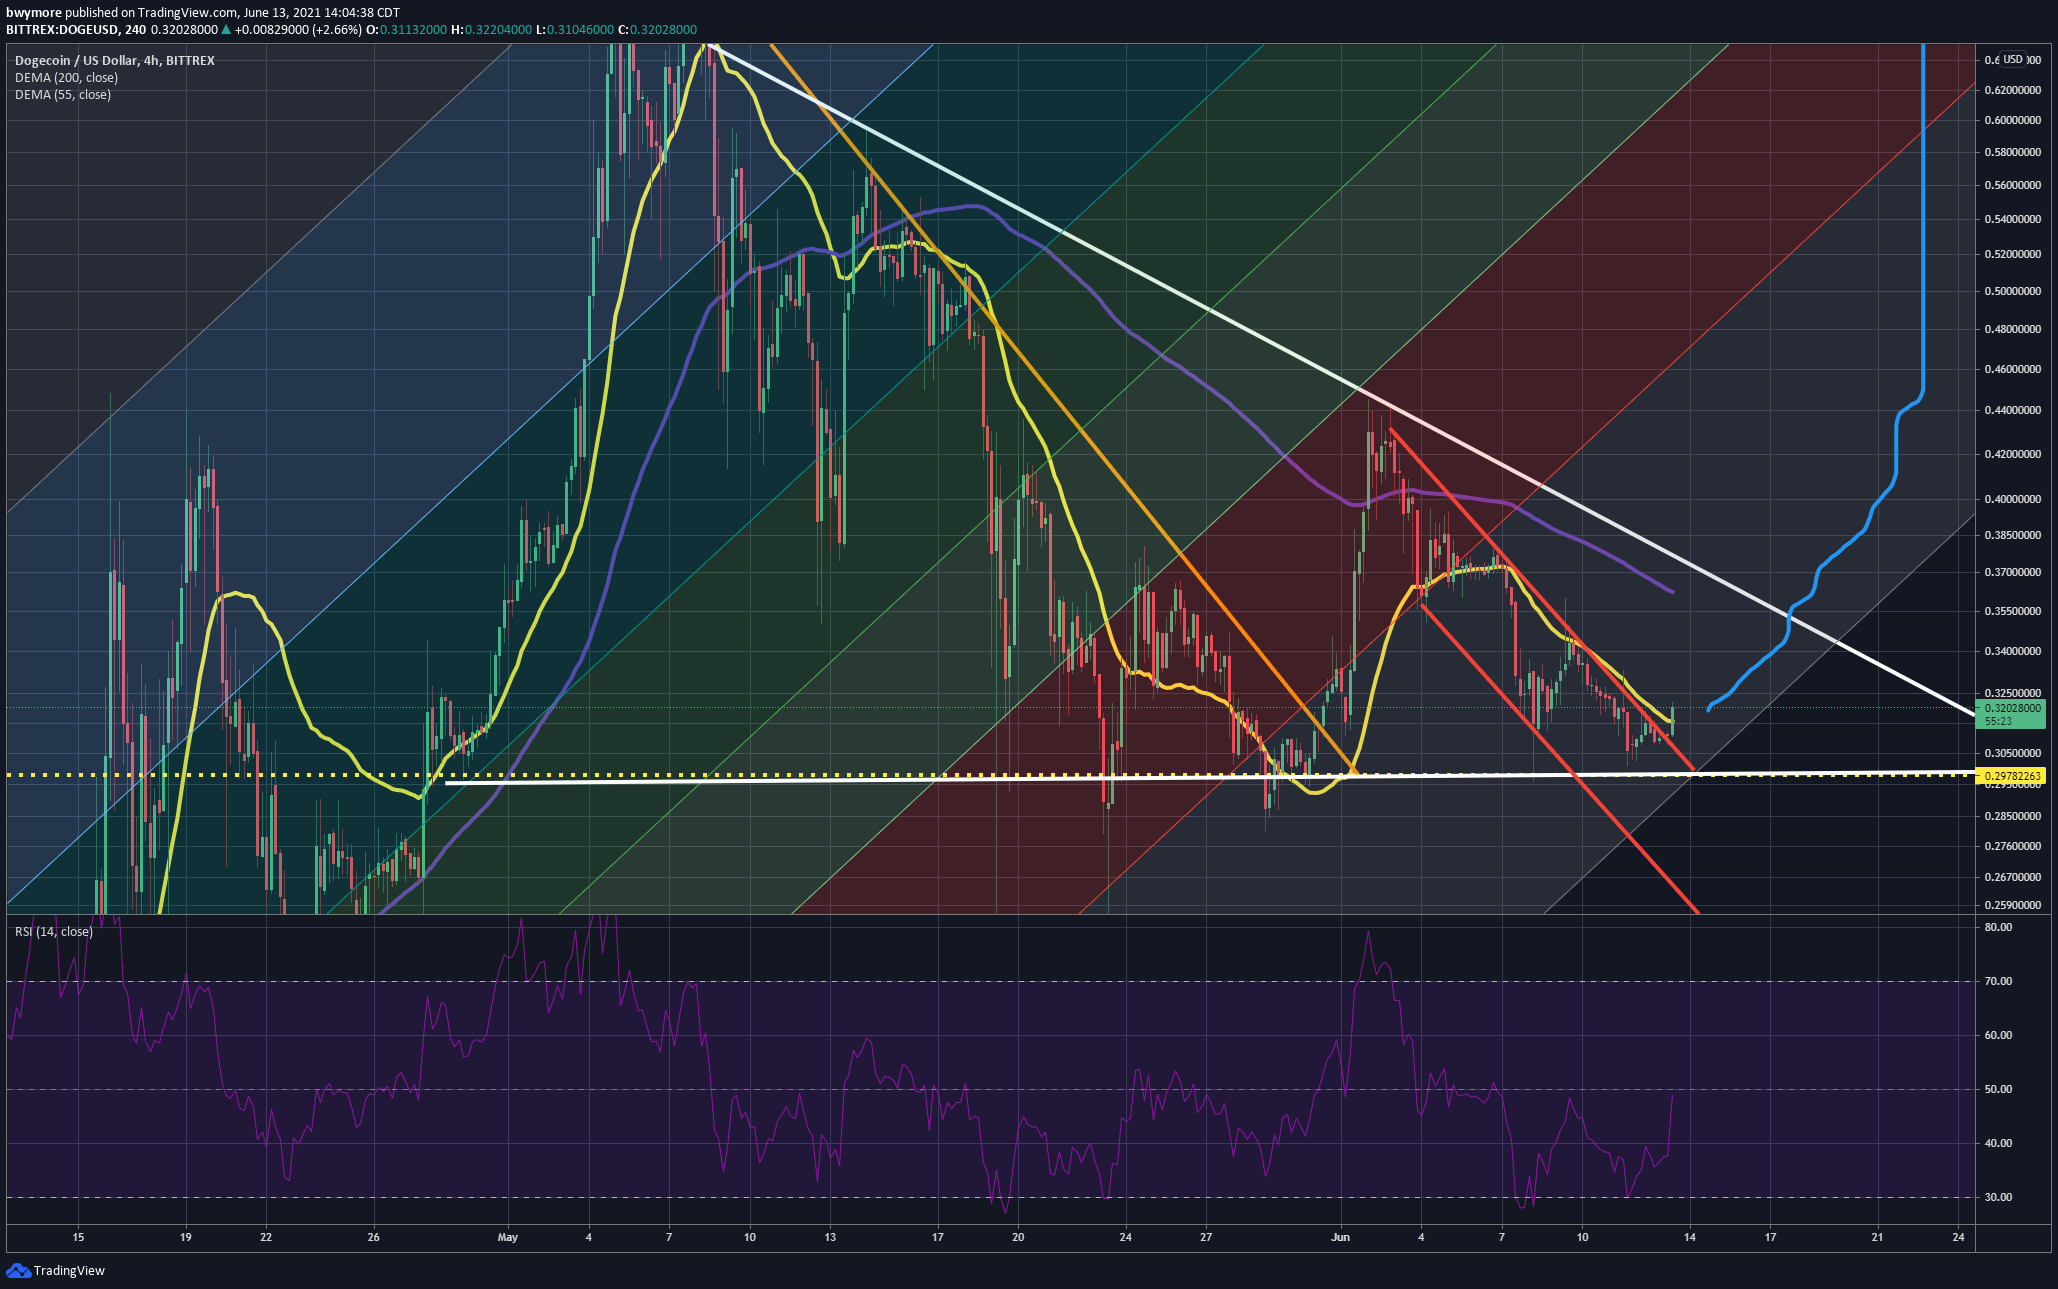The height and width of the screenshot is (1289, 2058).
Task: Click the 26 date label on time axis
Action: pyautogui.click(x=373, y=1237)
